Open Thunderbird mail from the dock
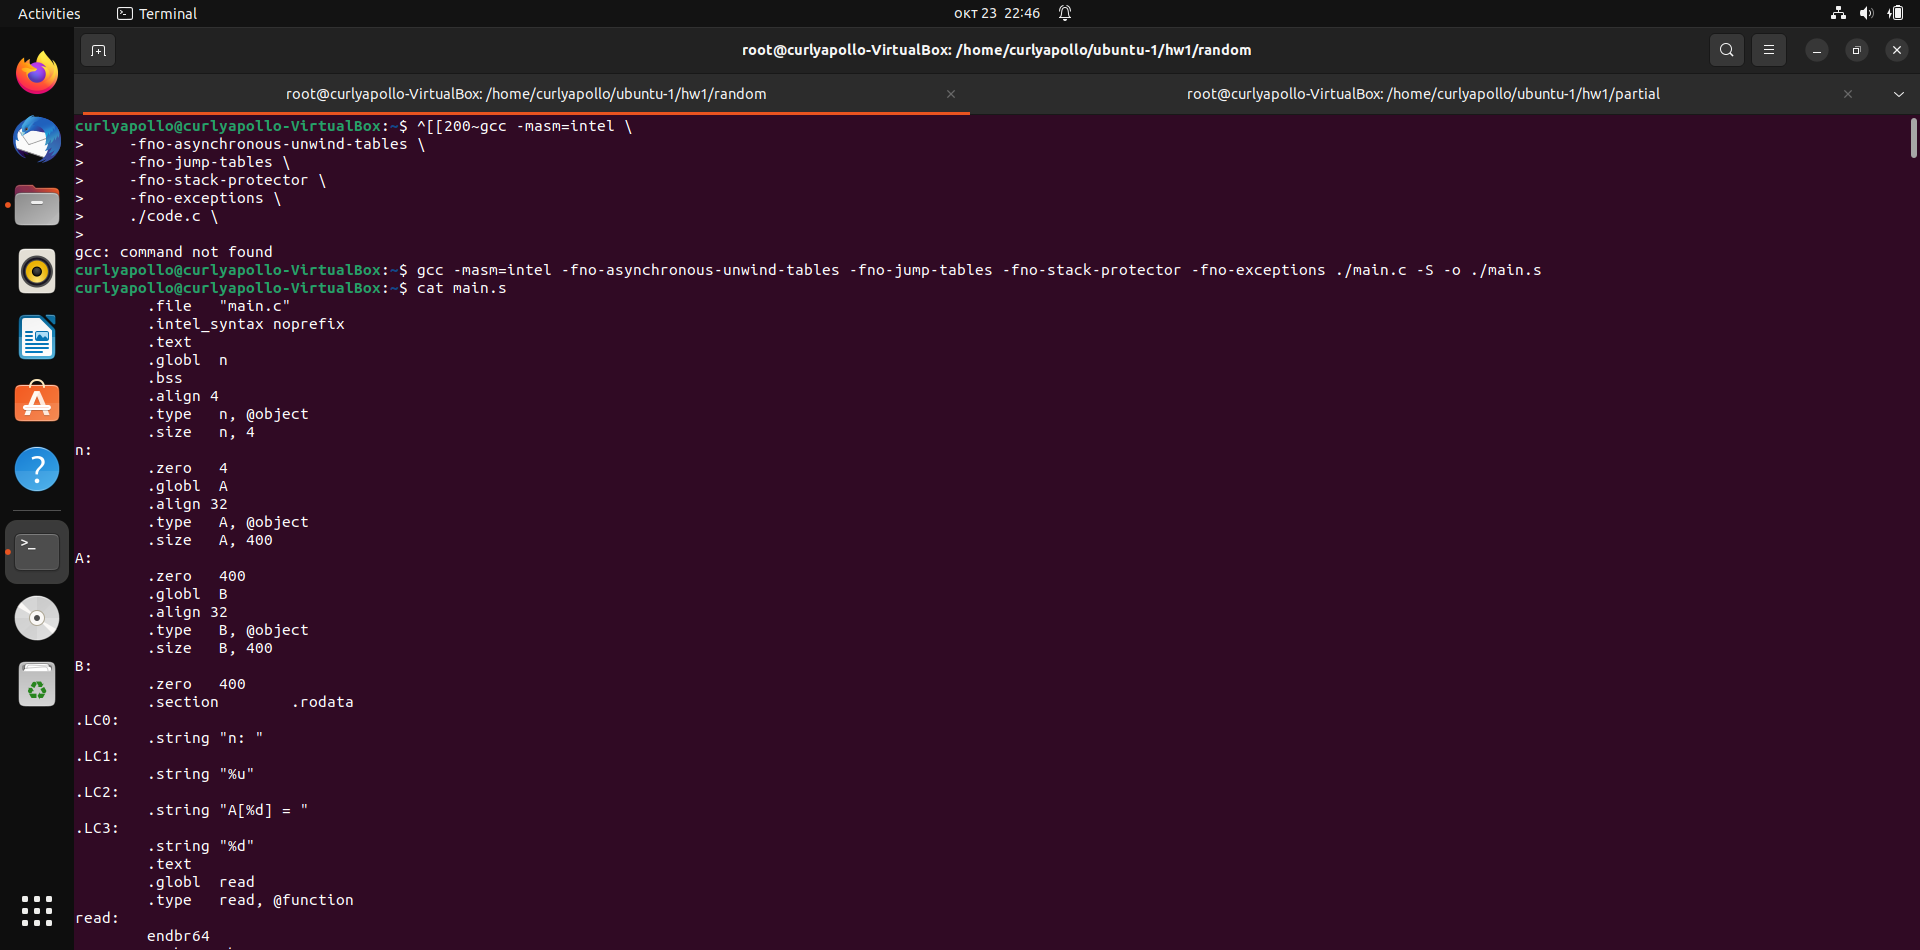This screenshot has width=1920, height=950. tap(37, 140)
